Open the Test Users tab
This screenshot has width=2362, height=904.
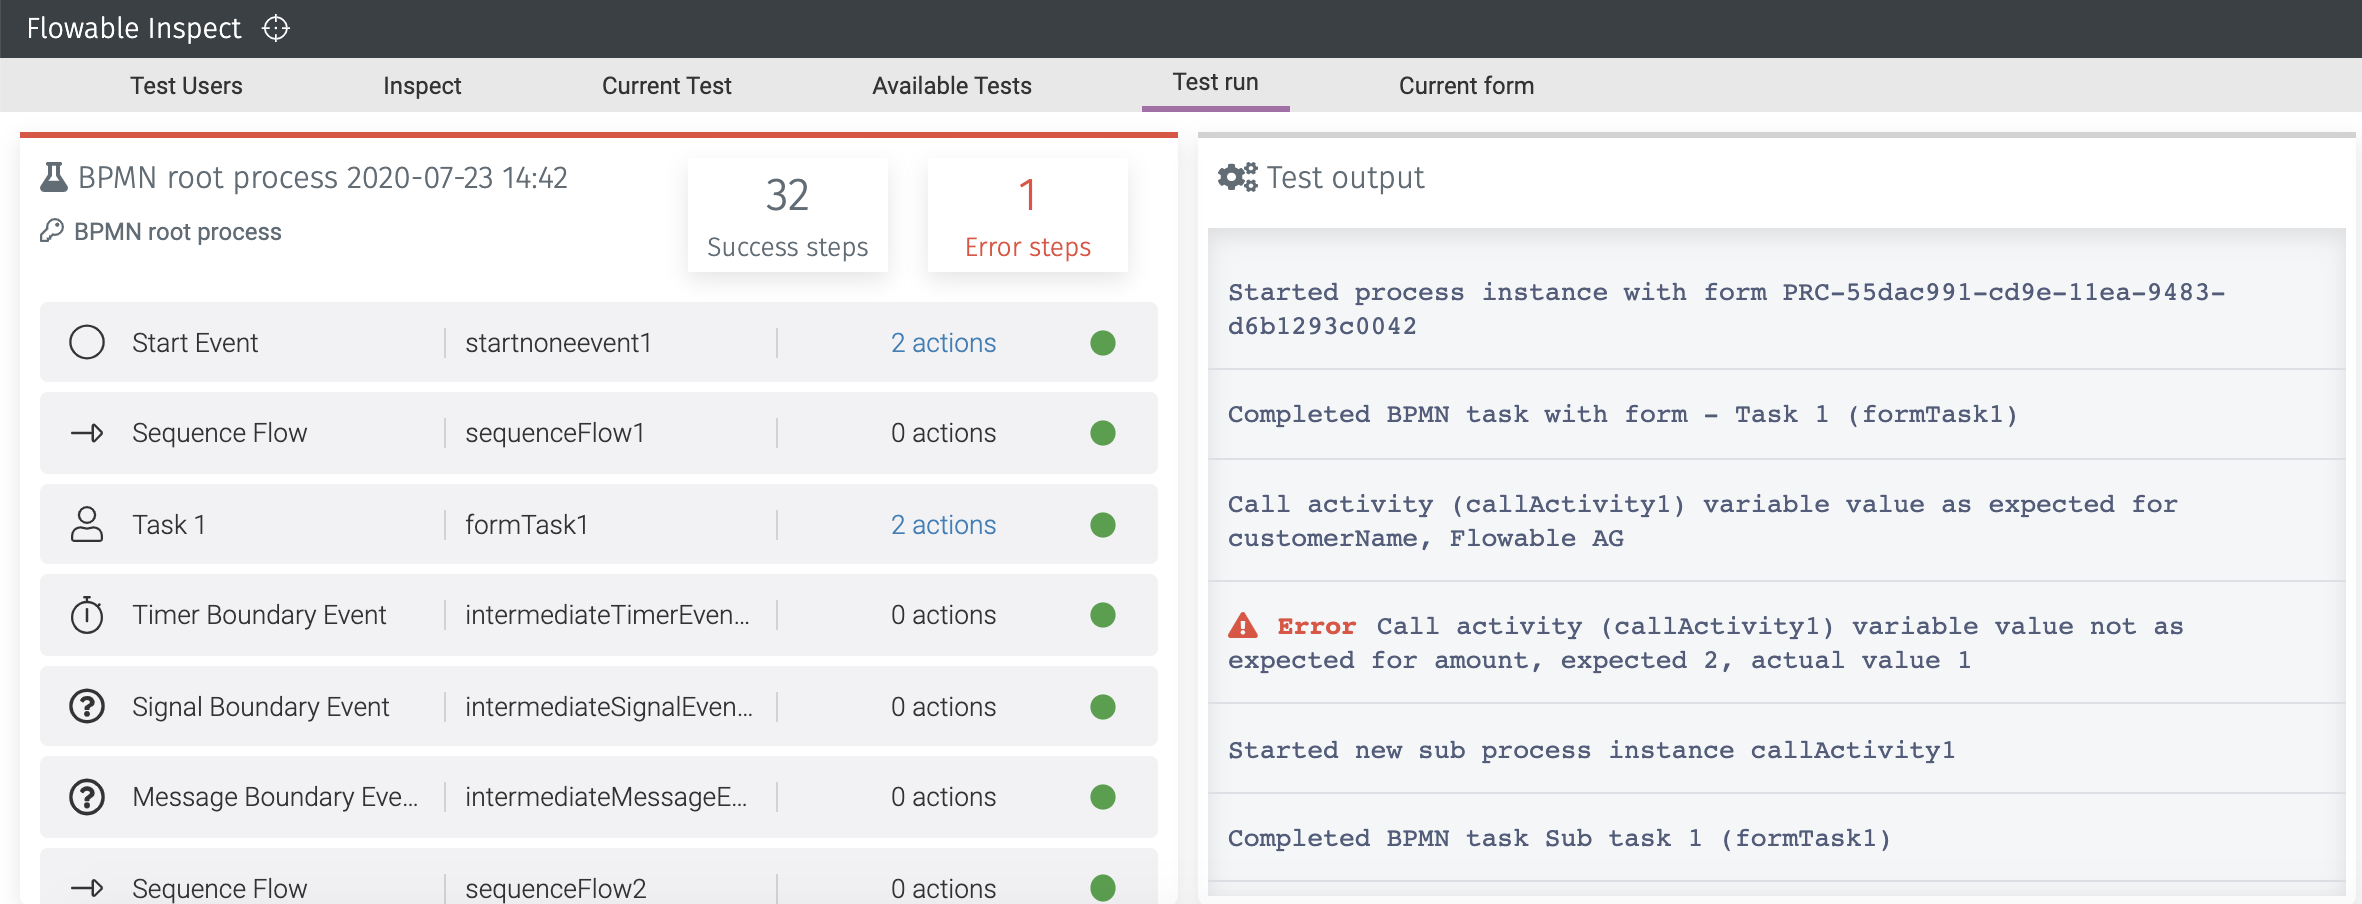[x=187, y=86]
